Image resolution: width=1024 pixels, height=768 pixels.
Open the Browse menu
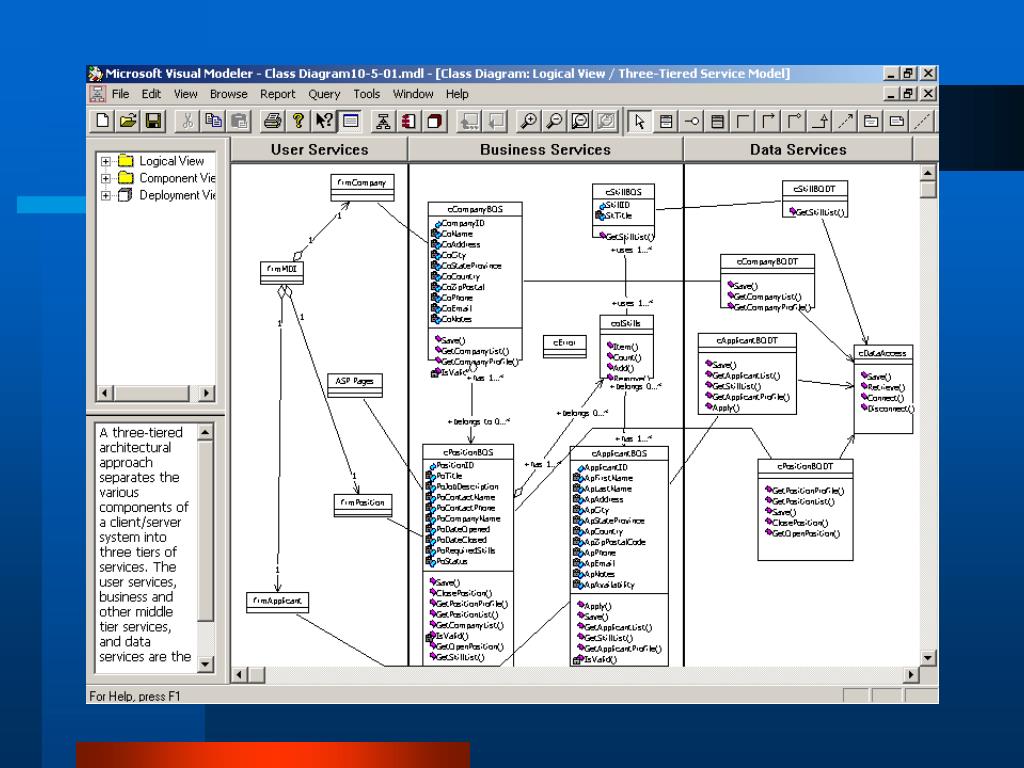(x=229, y=94)
